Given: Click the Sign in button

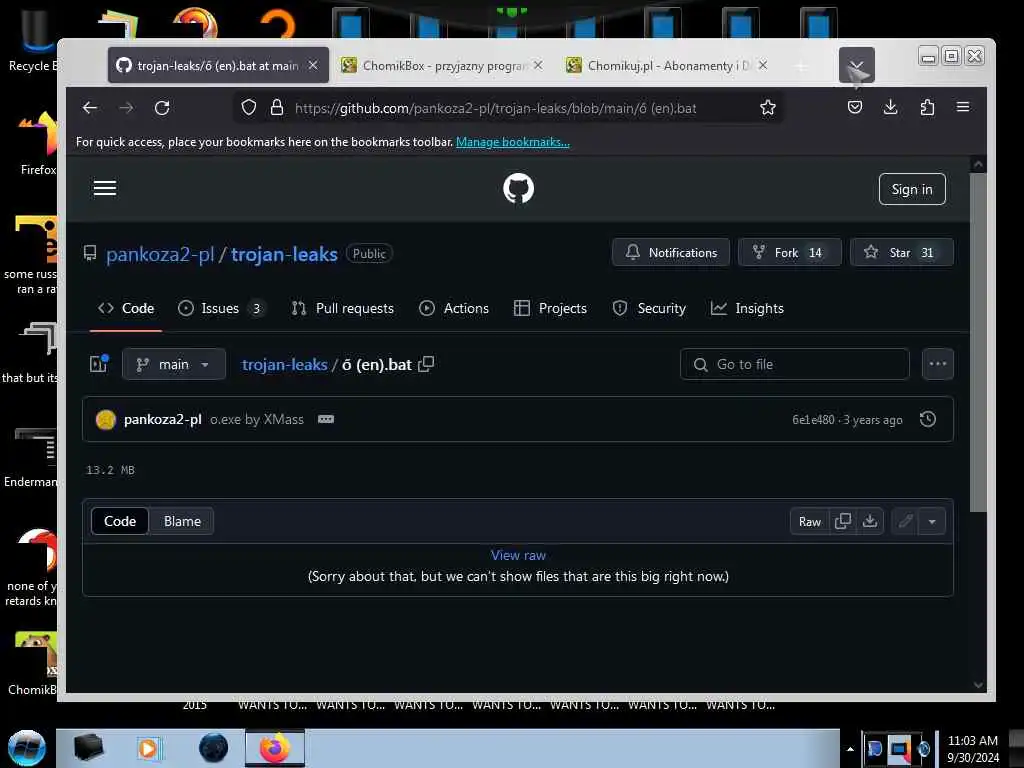Looking at the screenshot, I should (912, 189).
